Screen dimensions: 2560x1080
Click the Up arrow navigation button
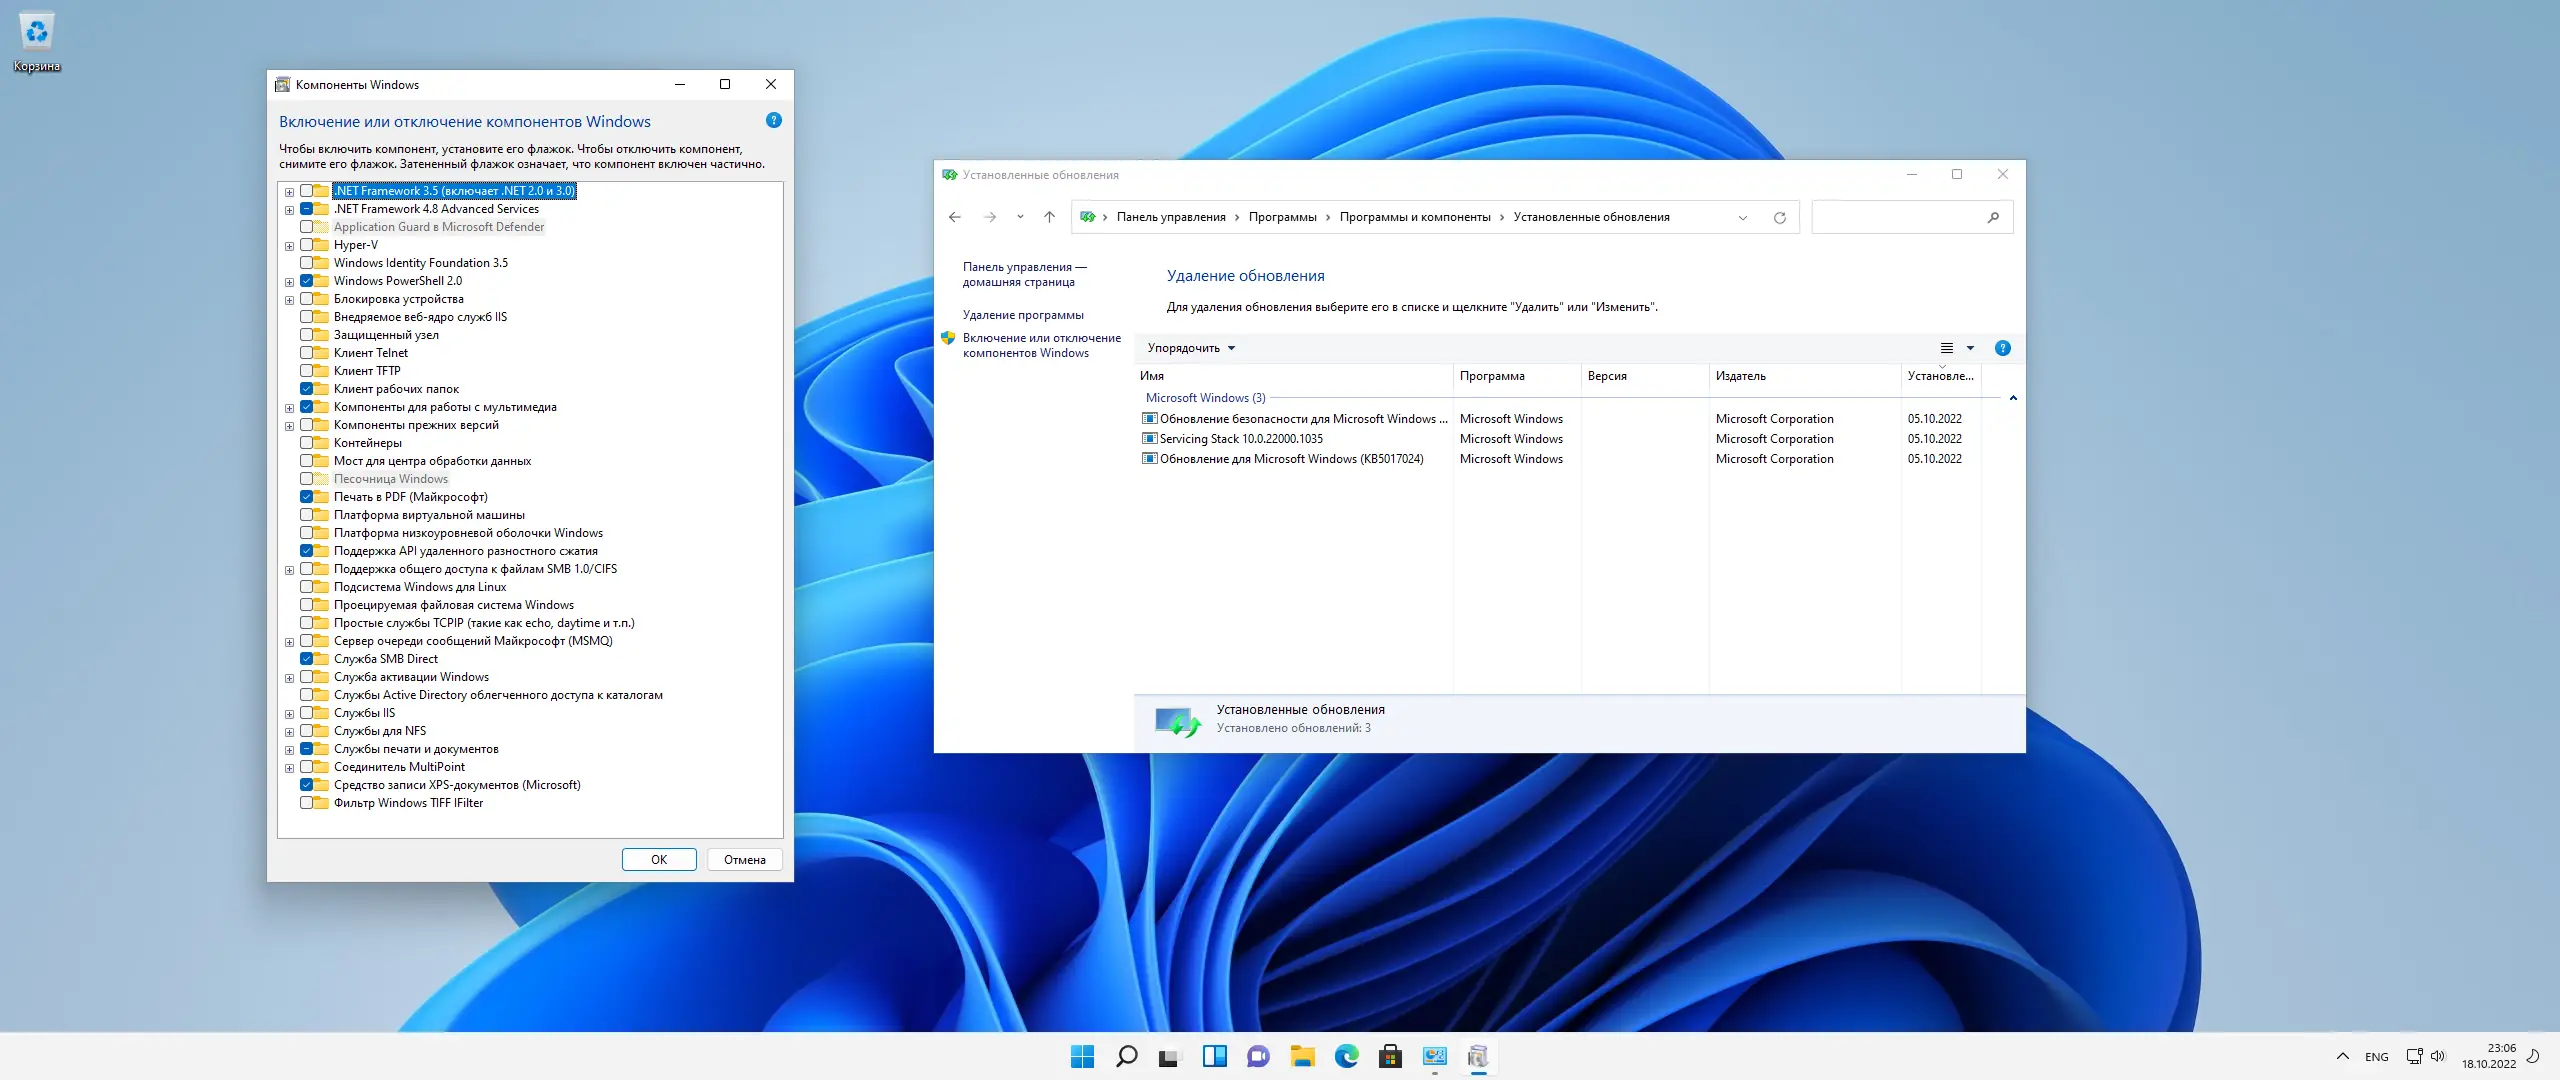(x=1049, y=217)
